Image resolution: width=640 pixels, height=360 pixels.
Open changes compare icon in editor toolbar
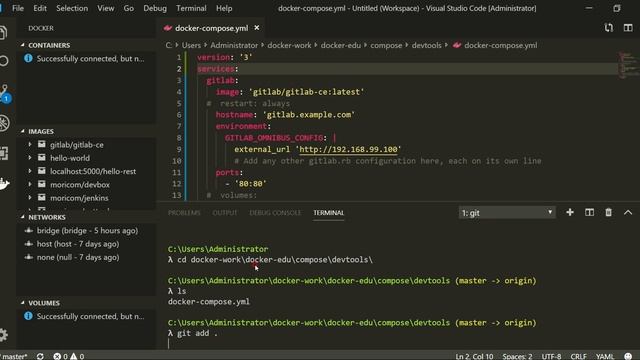click(609, 28)
